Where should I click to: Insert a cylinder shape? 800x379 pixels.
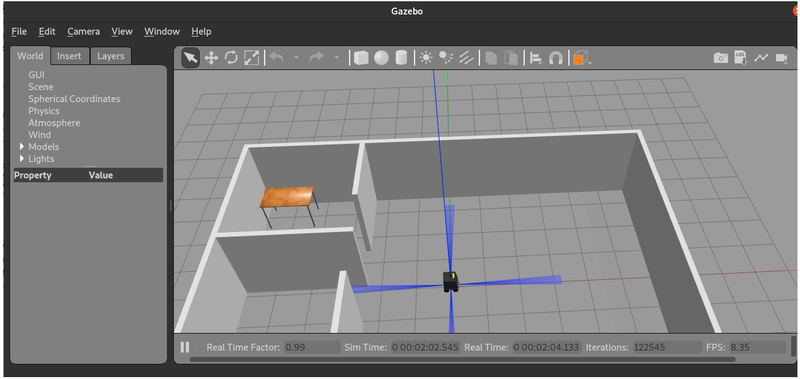point(402,58)
